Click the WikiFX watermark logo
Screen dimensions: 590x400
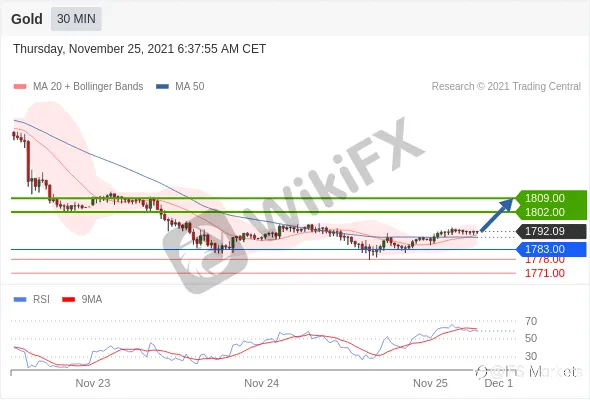(293, 205)
